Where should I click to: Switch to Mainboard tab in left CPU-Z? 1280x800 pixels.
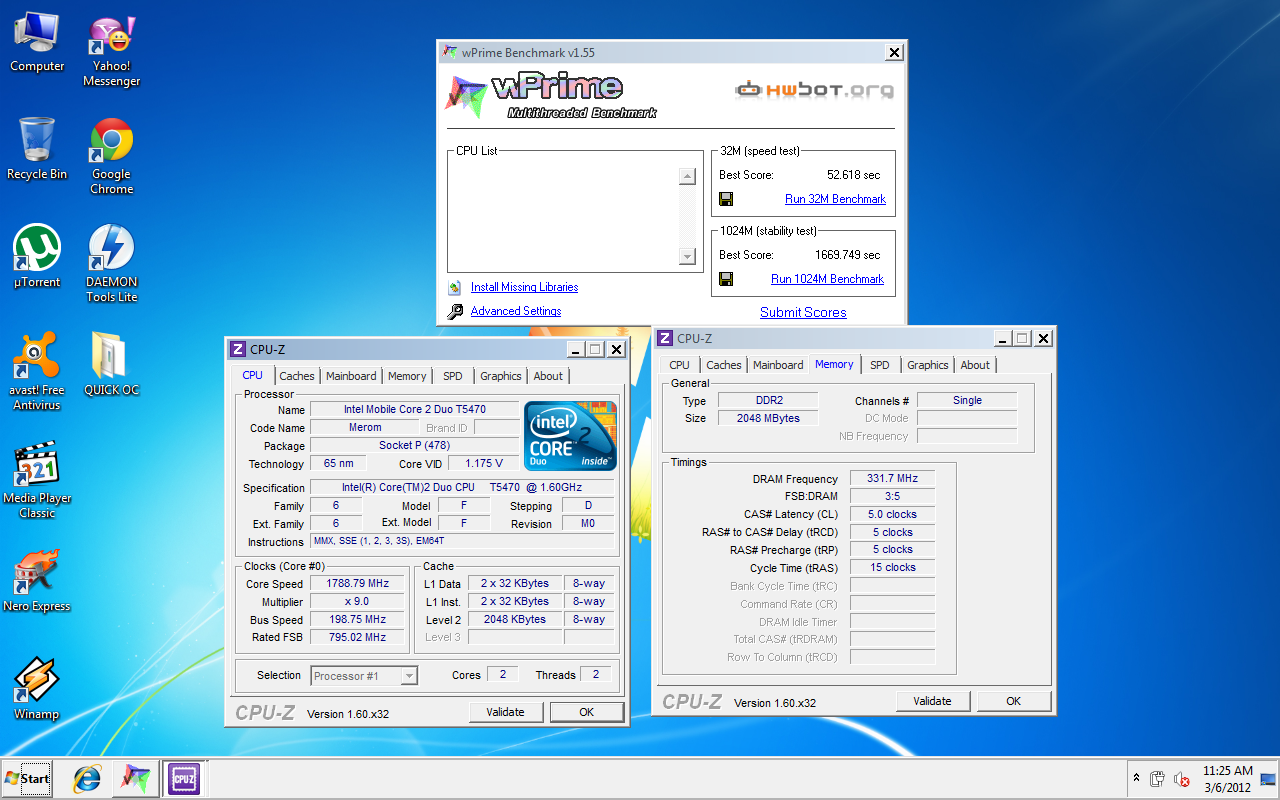[351, 376]
